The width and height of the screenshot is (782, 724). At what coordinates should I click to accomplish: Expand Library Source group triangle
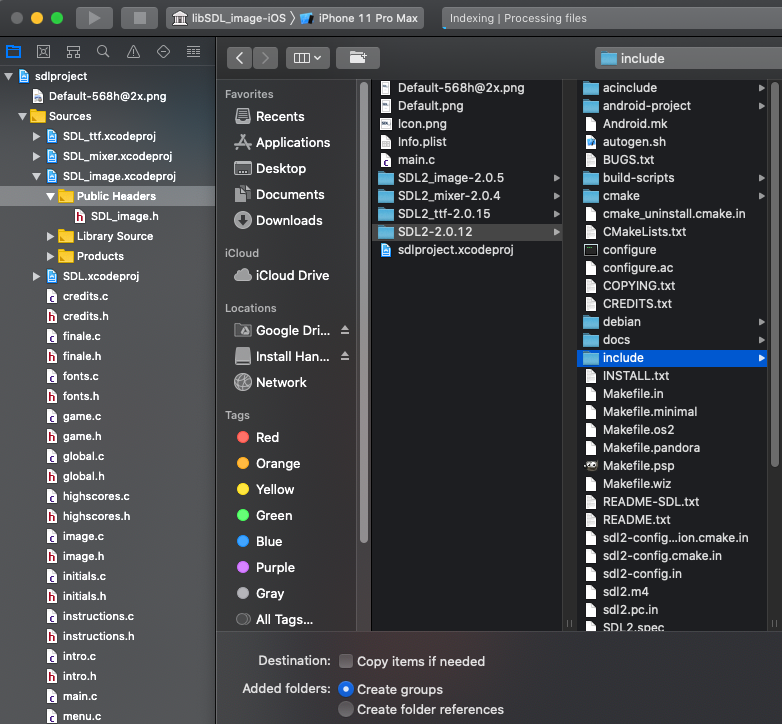point(50,236)
